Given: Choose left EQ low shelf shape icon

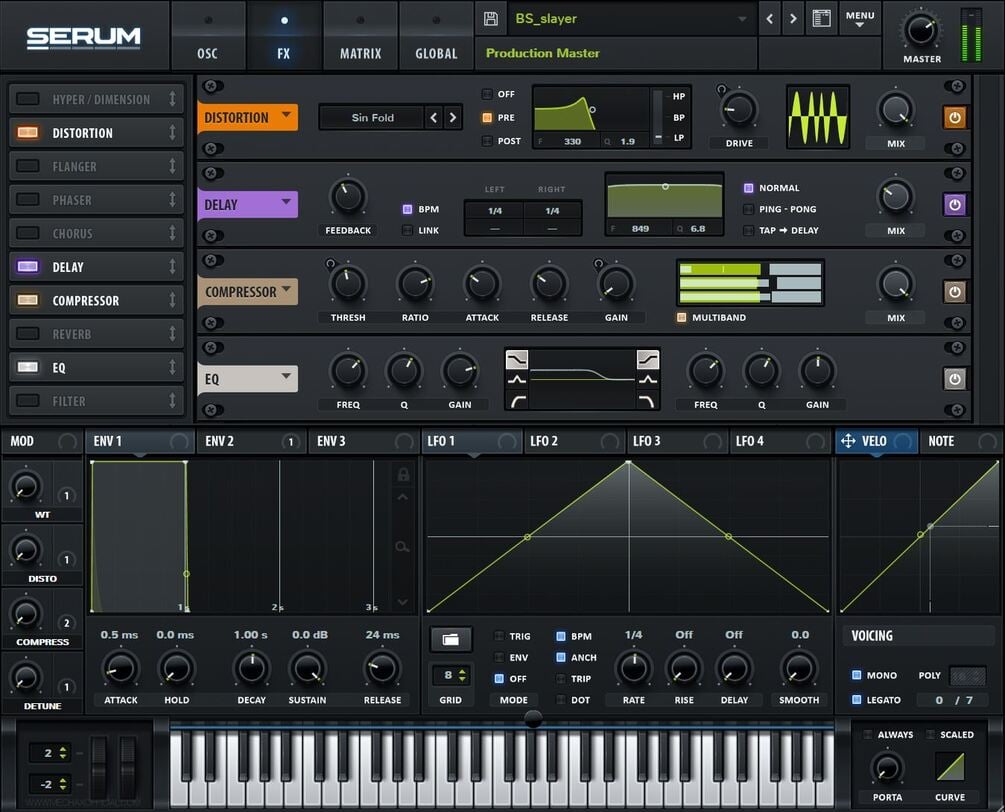Looking at the screenshot, I should pos(517,359).
